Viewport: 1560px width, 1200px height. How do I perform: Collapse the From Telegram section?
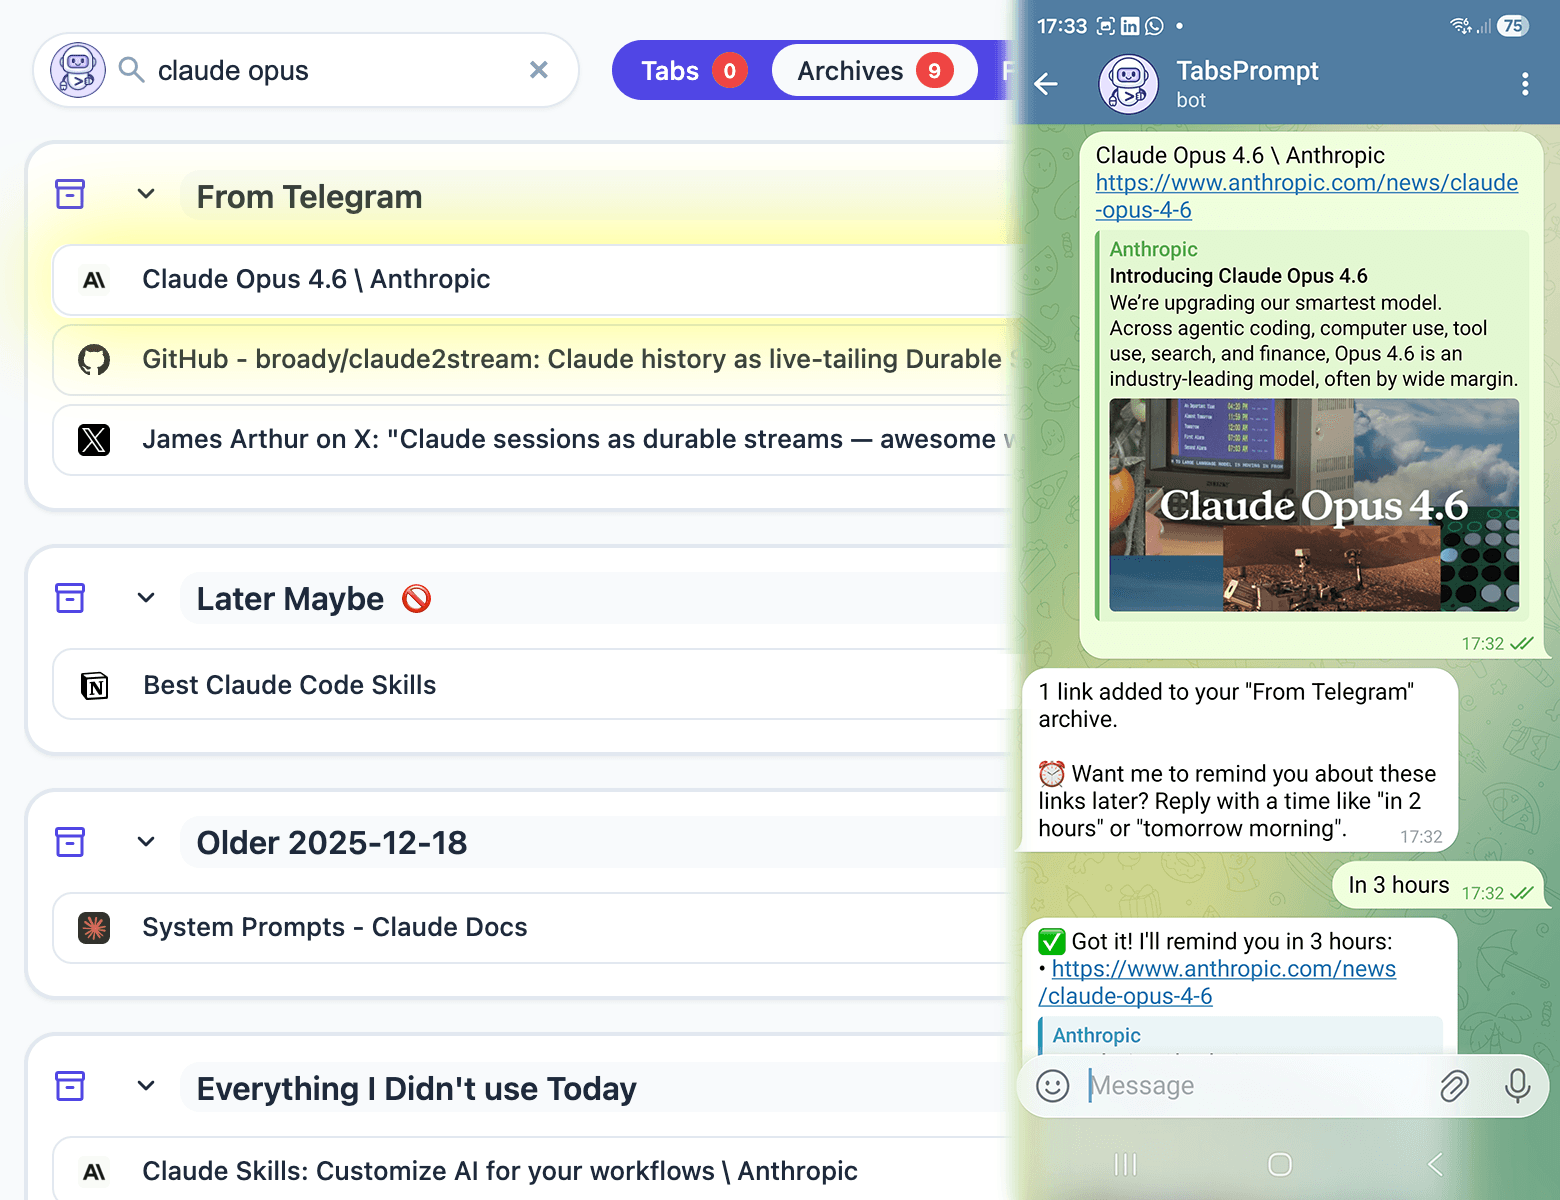(146, 194)
